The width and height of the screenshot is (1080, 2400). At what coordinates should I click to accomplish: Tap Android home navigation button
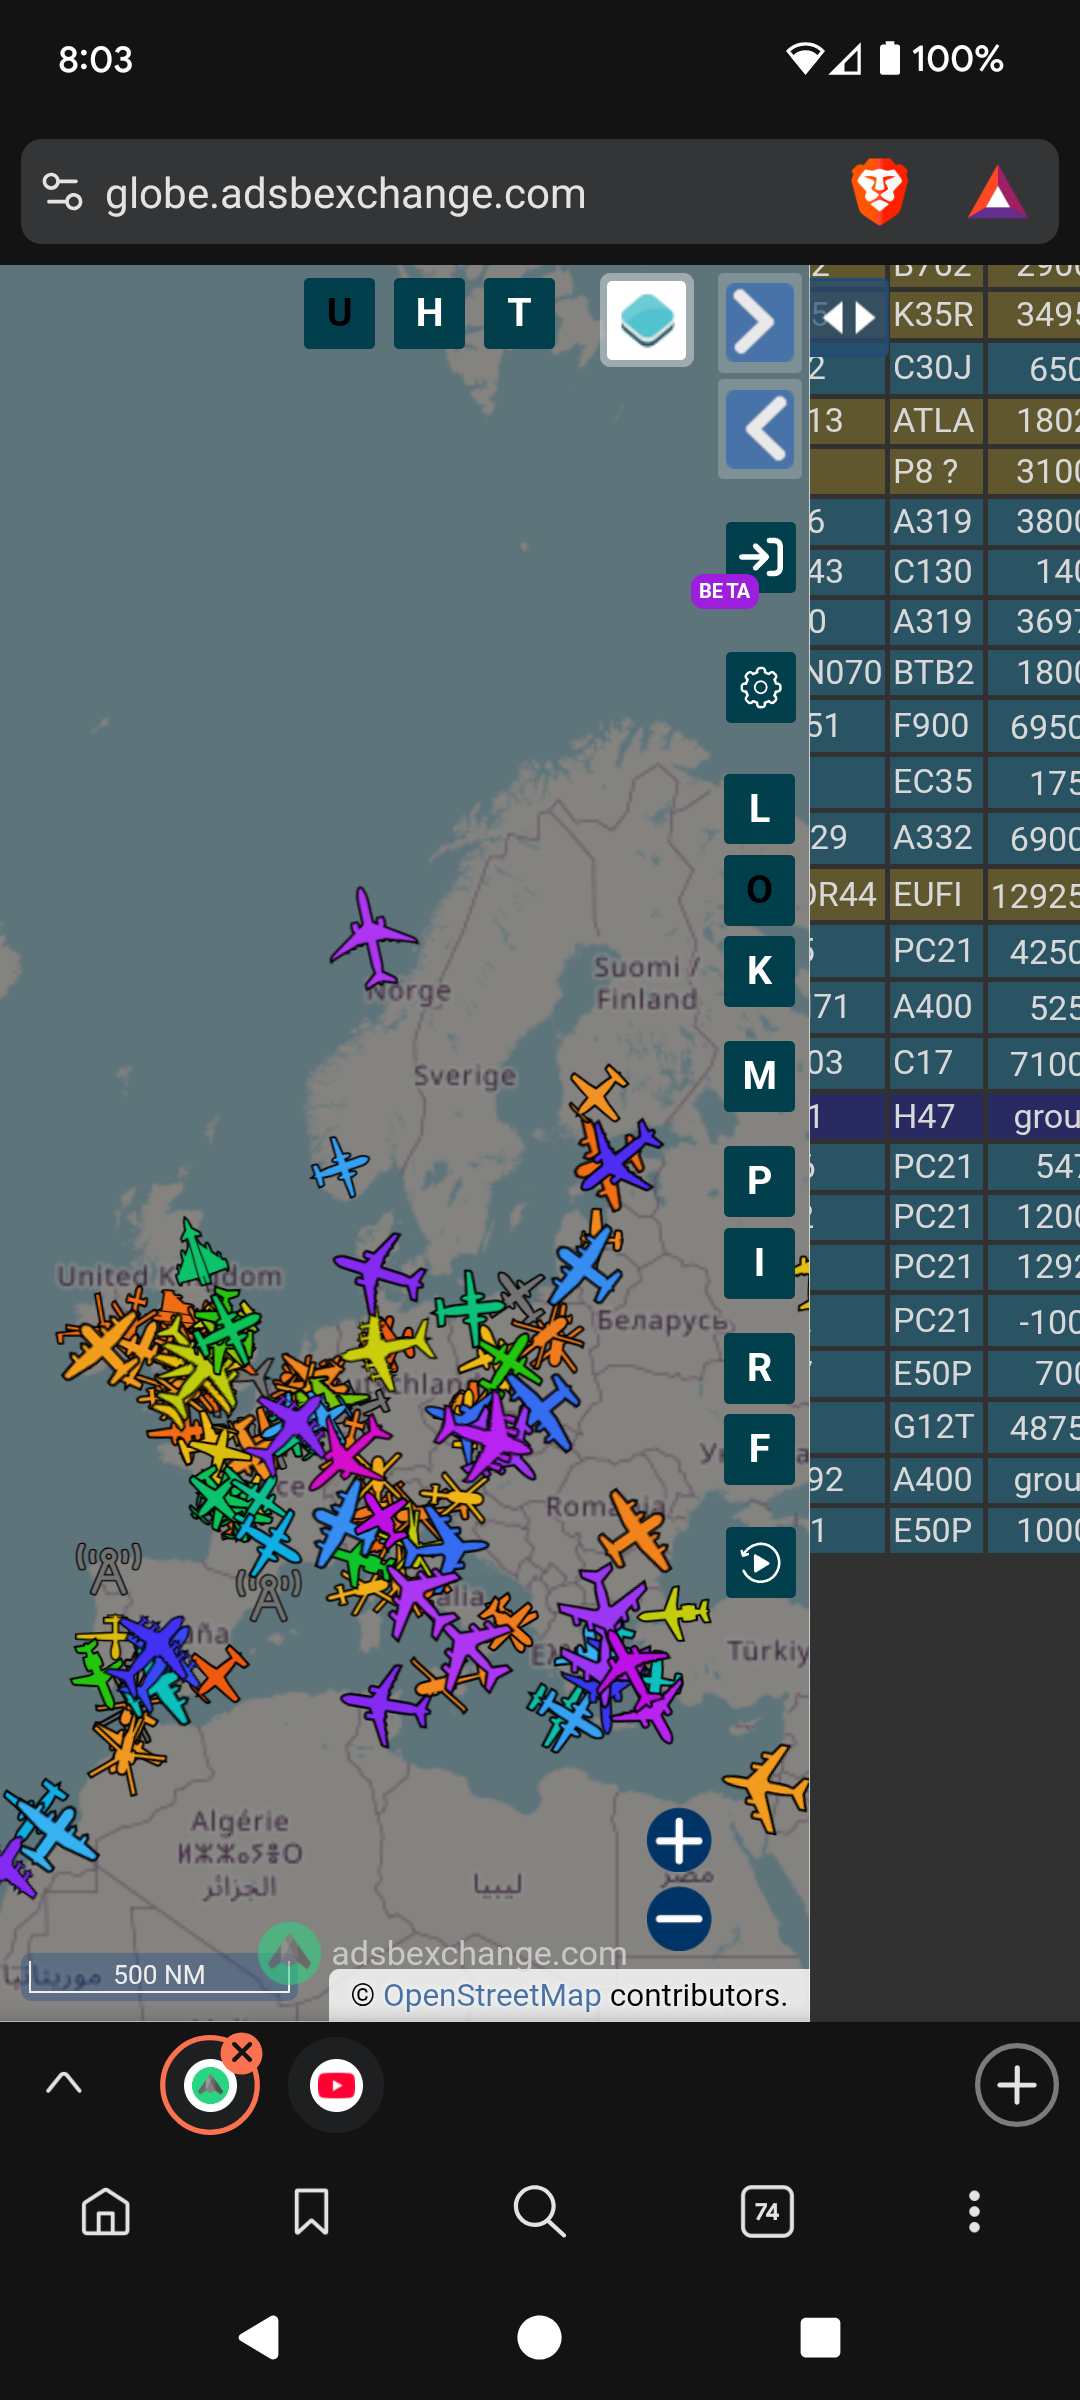(540, 2338)
